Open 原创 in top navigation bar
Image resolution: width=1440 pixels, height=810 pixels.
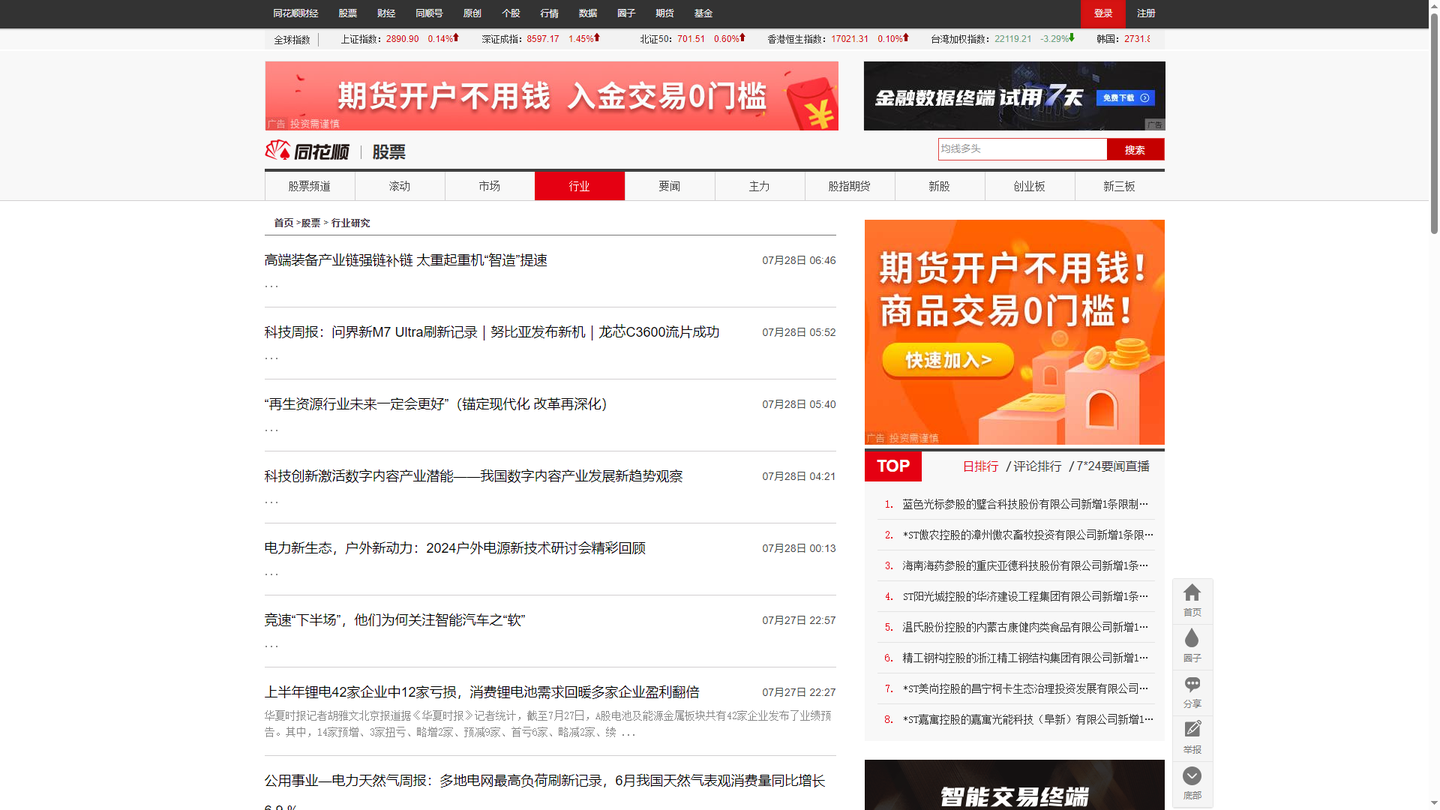pos(472,14)
